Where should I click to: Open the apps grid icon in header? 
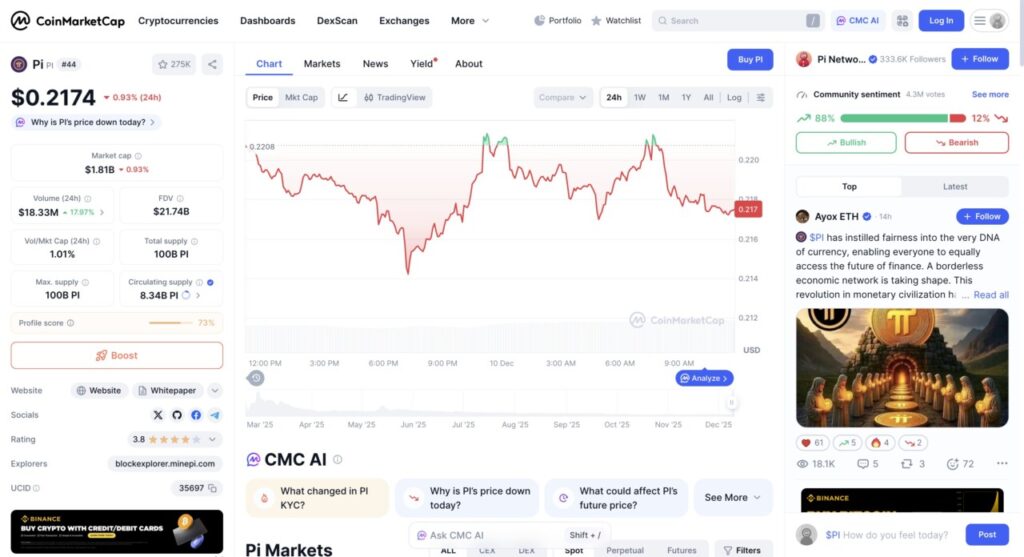click(x=902, y=20)
